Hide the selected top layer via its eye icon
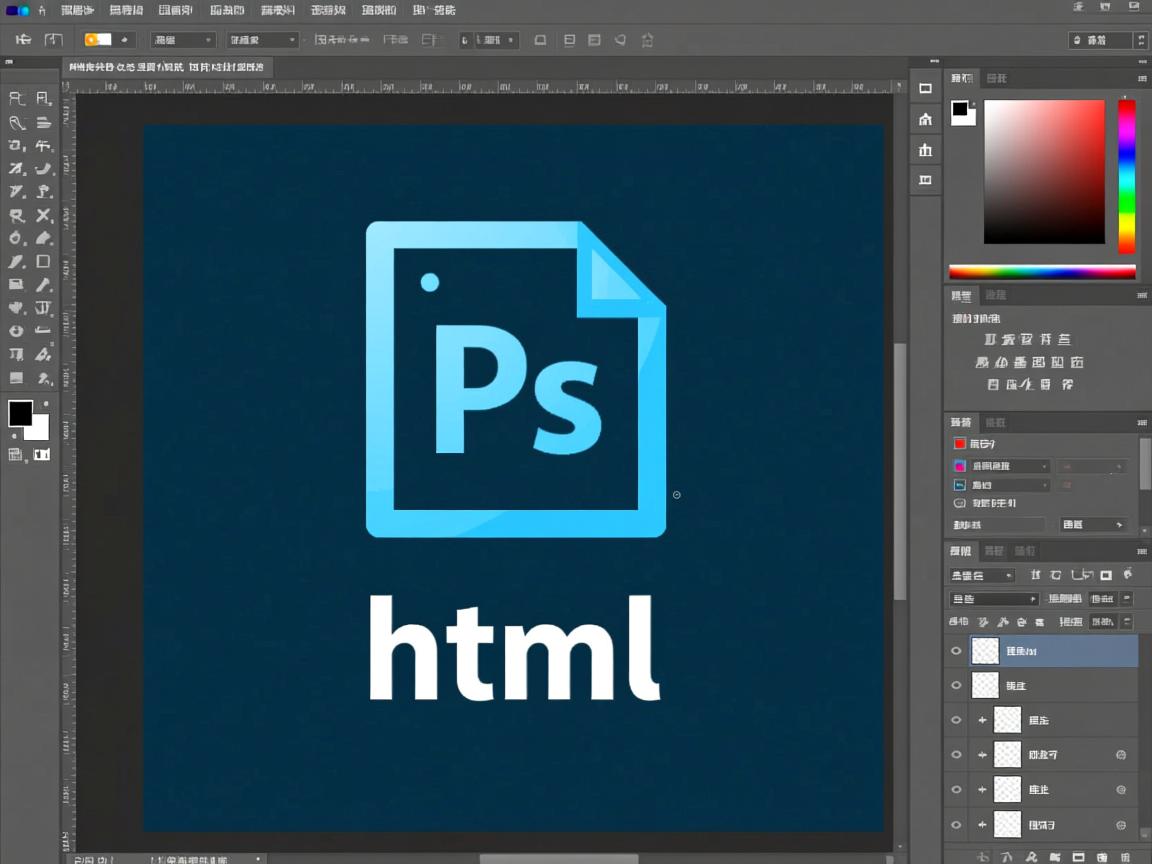The image size is (1152, 864). (956, 651)
